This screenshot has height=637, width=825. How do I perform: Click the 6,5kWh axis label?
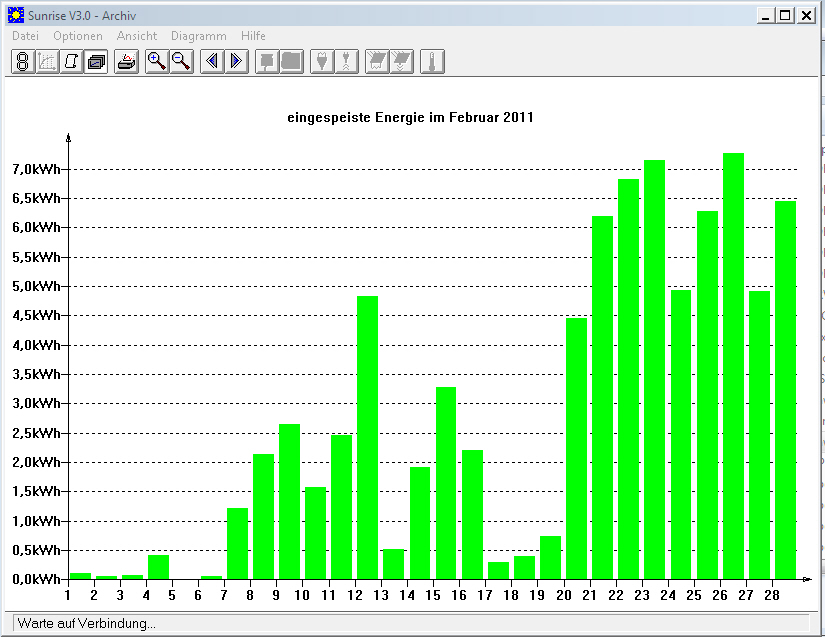36,198
